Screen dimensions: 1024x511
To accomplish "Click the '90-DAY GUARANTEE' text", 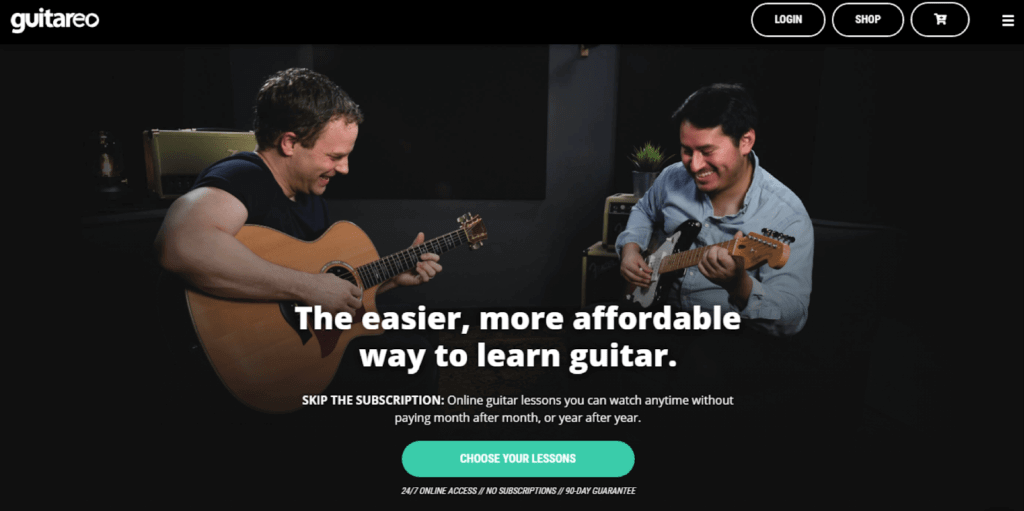I will coord(601,491).
